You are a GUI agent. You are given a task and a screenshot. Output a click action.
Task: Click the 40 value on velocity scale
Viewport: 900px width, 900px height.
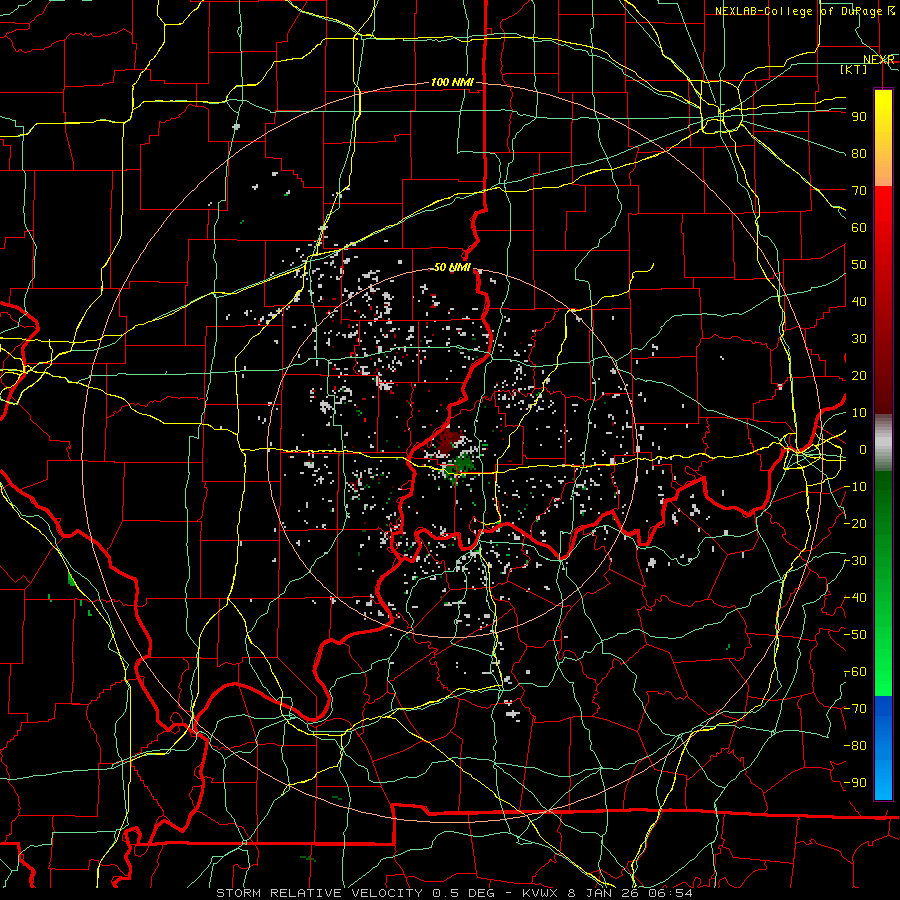[859, 302]
